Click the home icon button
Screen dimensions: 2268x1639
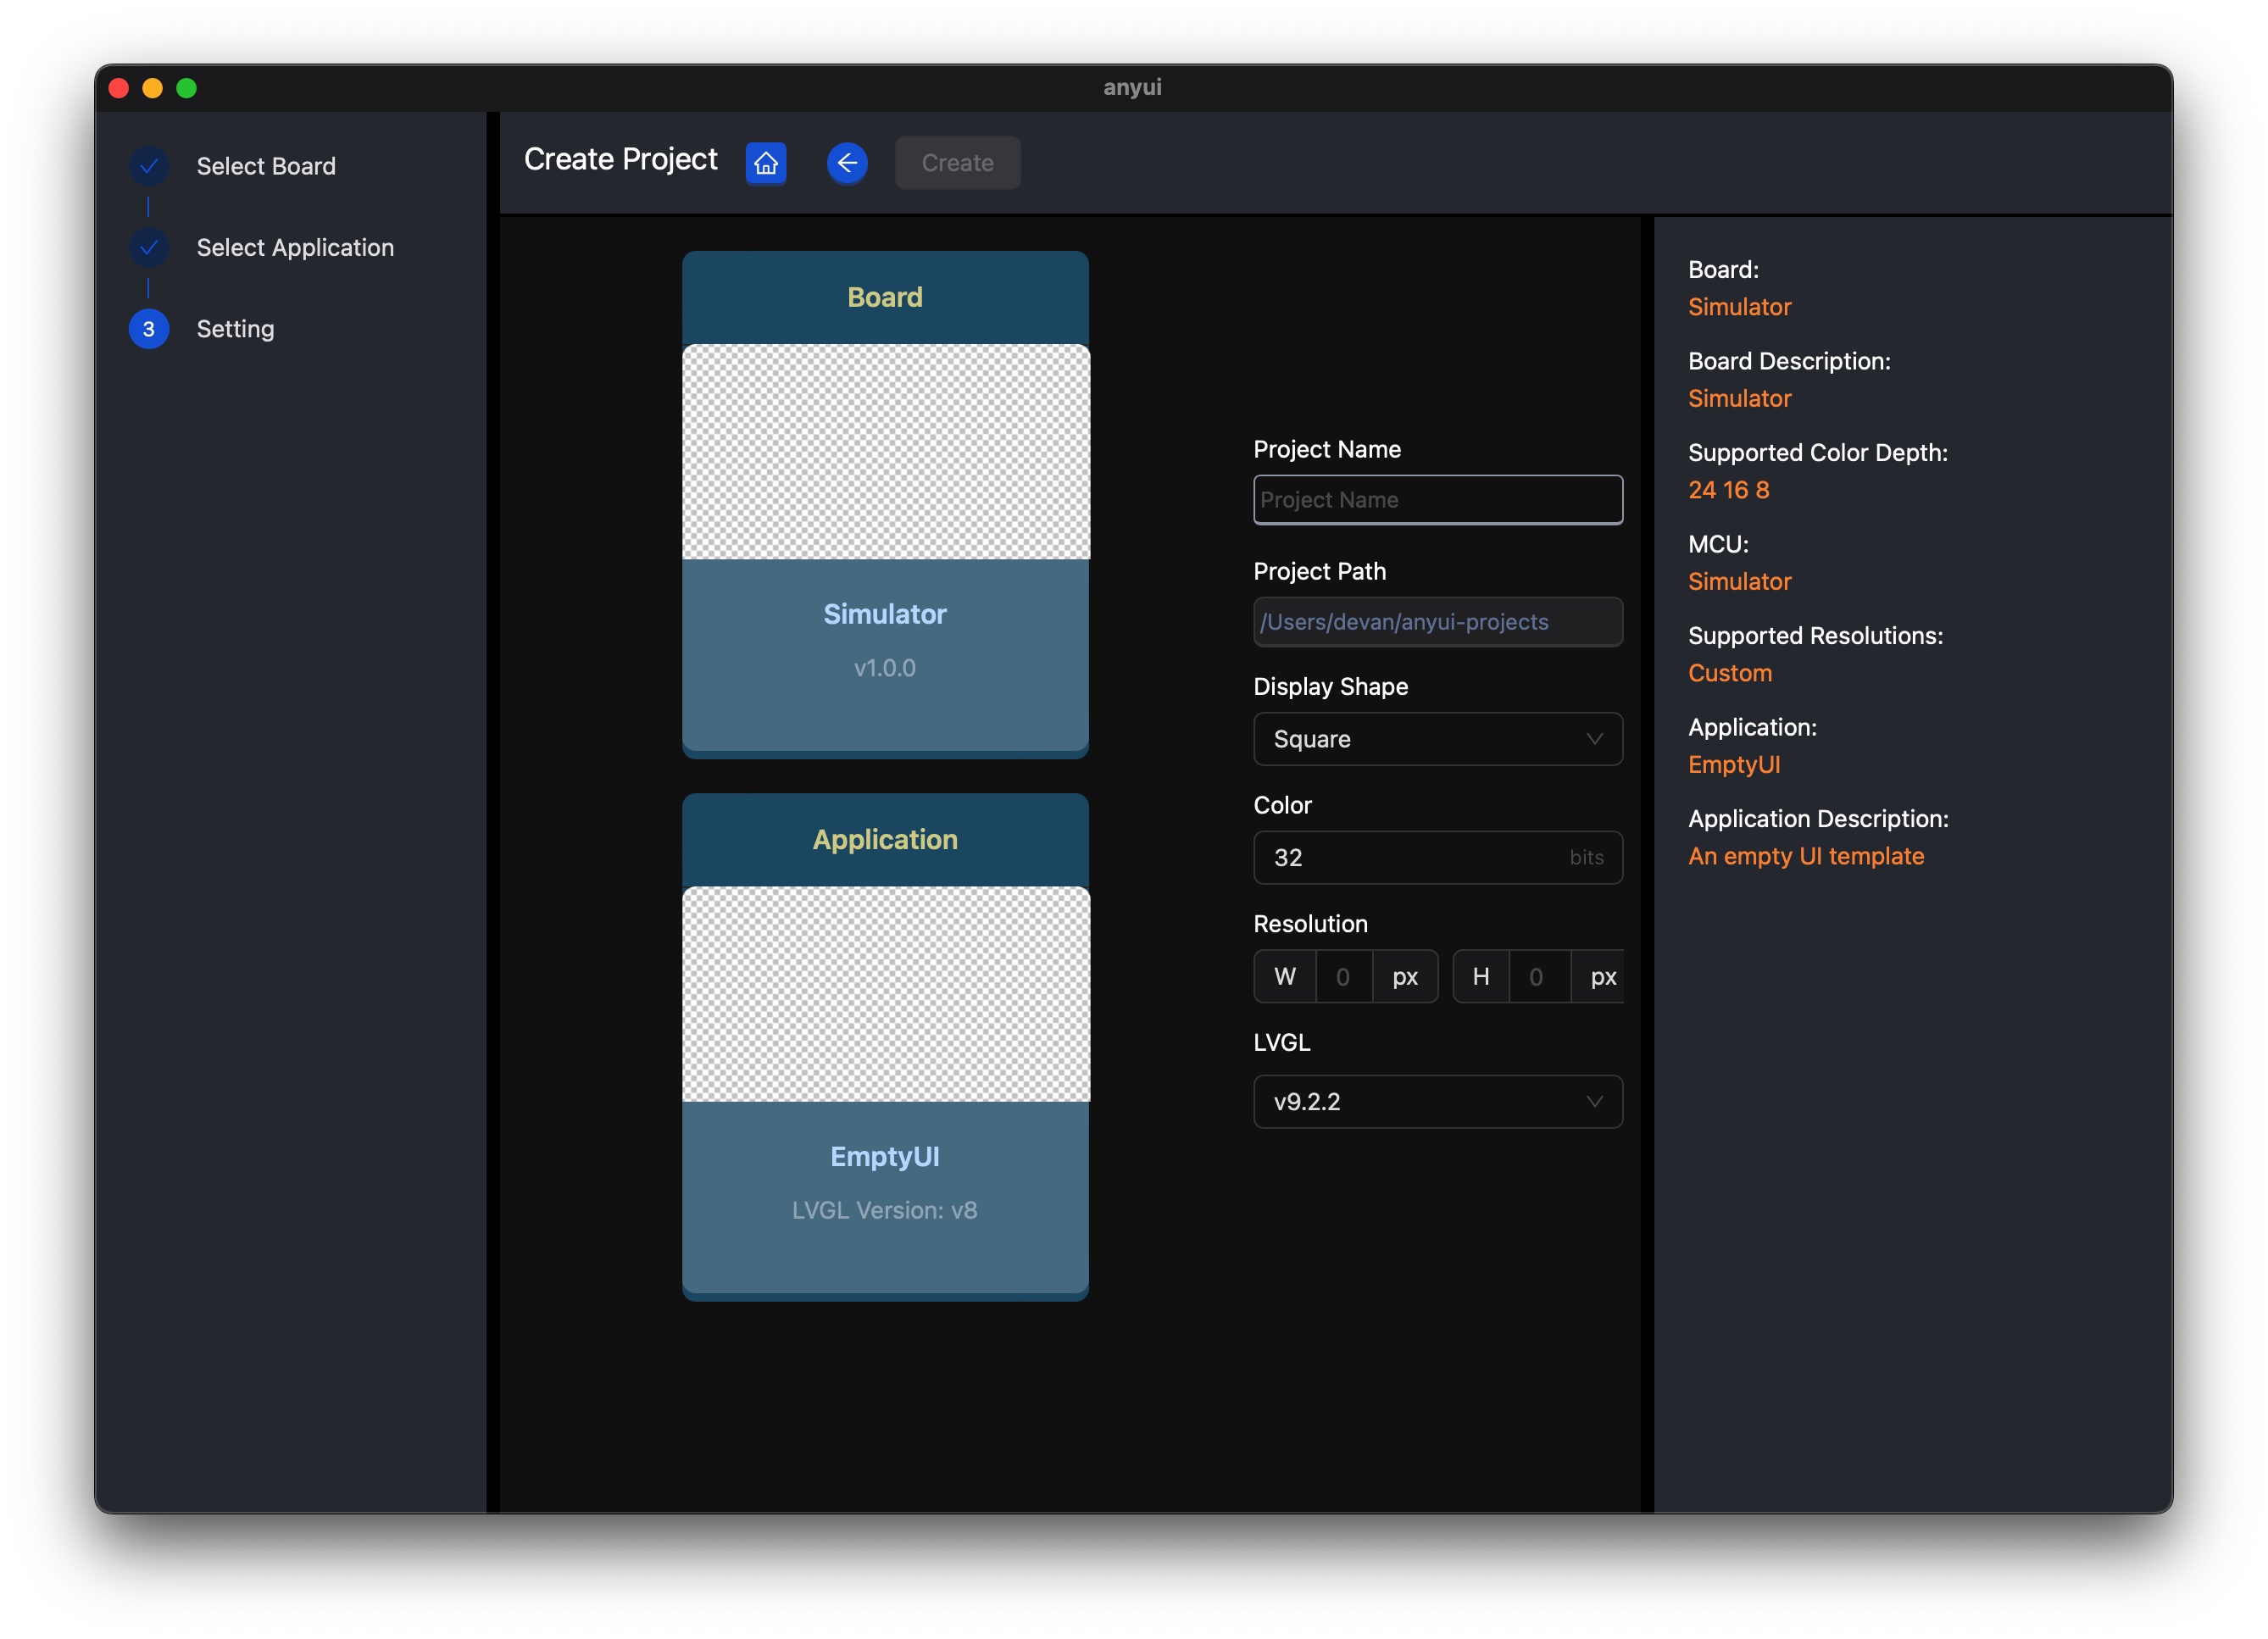pos(766,163)
